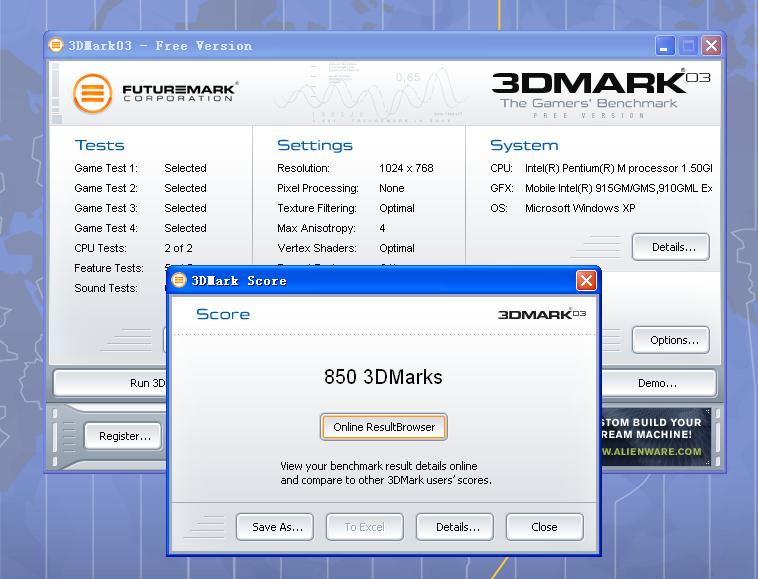
Task: Open System Details... in main window
Action: (670, 247)
